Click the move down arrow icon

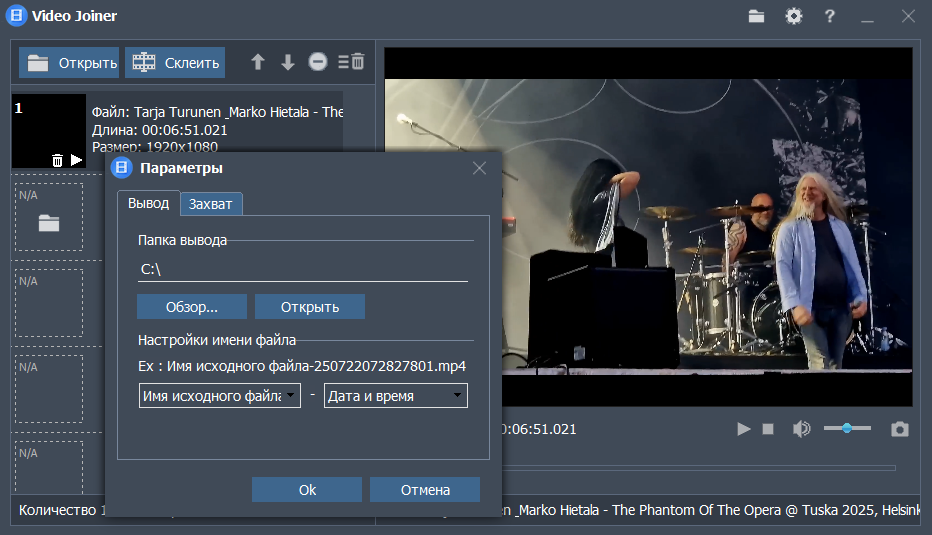(x=288, y=62)
